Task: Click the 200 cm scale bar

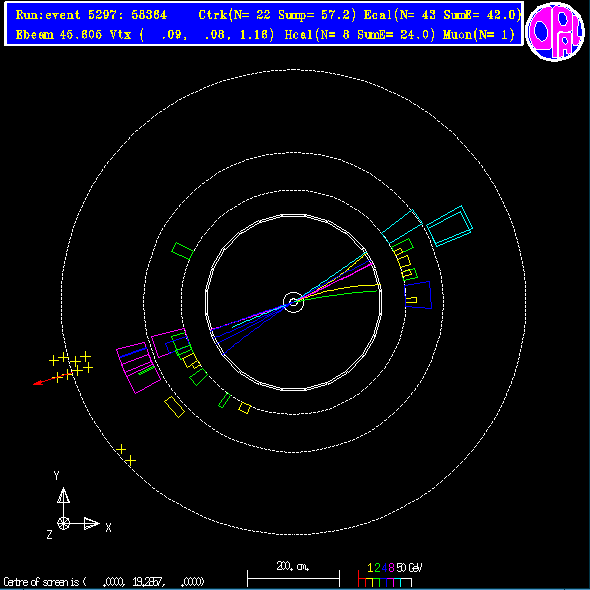Action: tap(293, 575)
